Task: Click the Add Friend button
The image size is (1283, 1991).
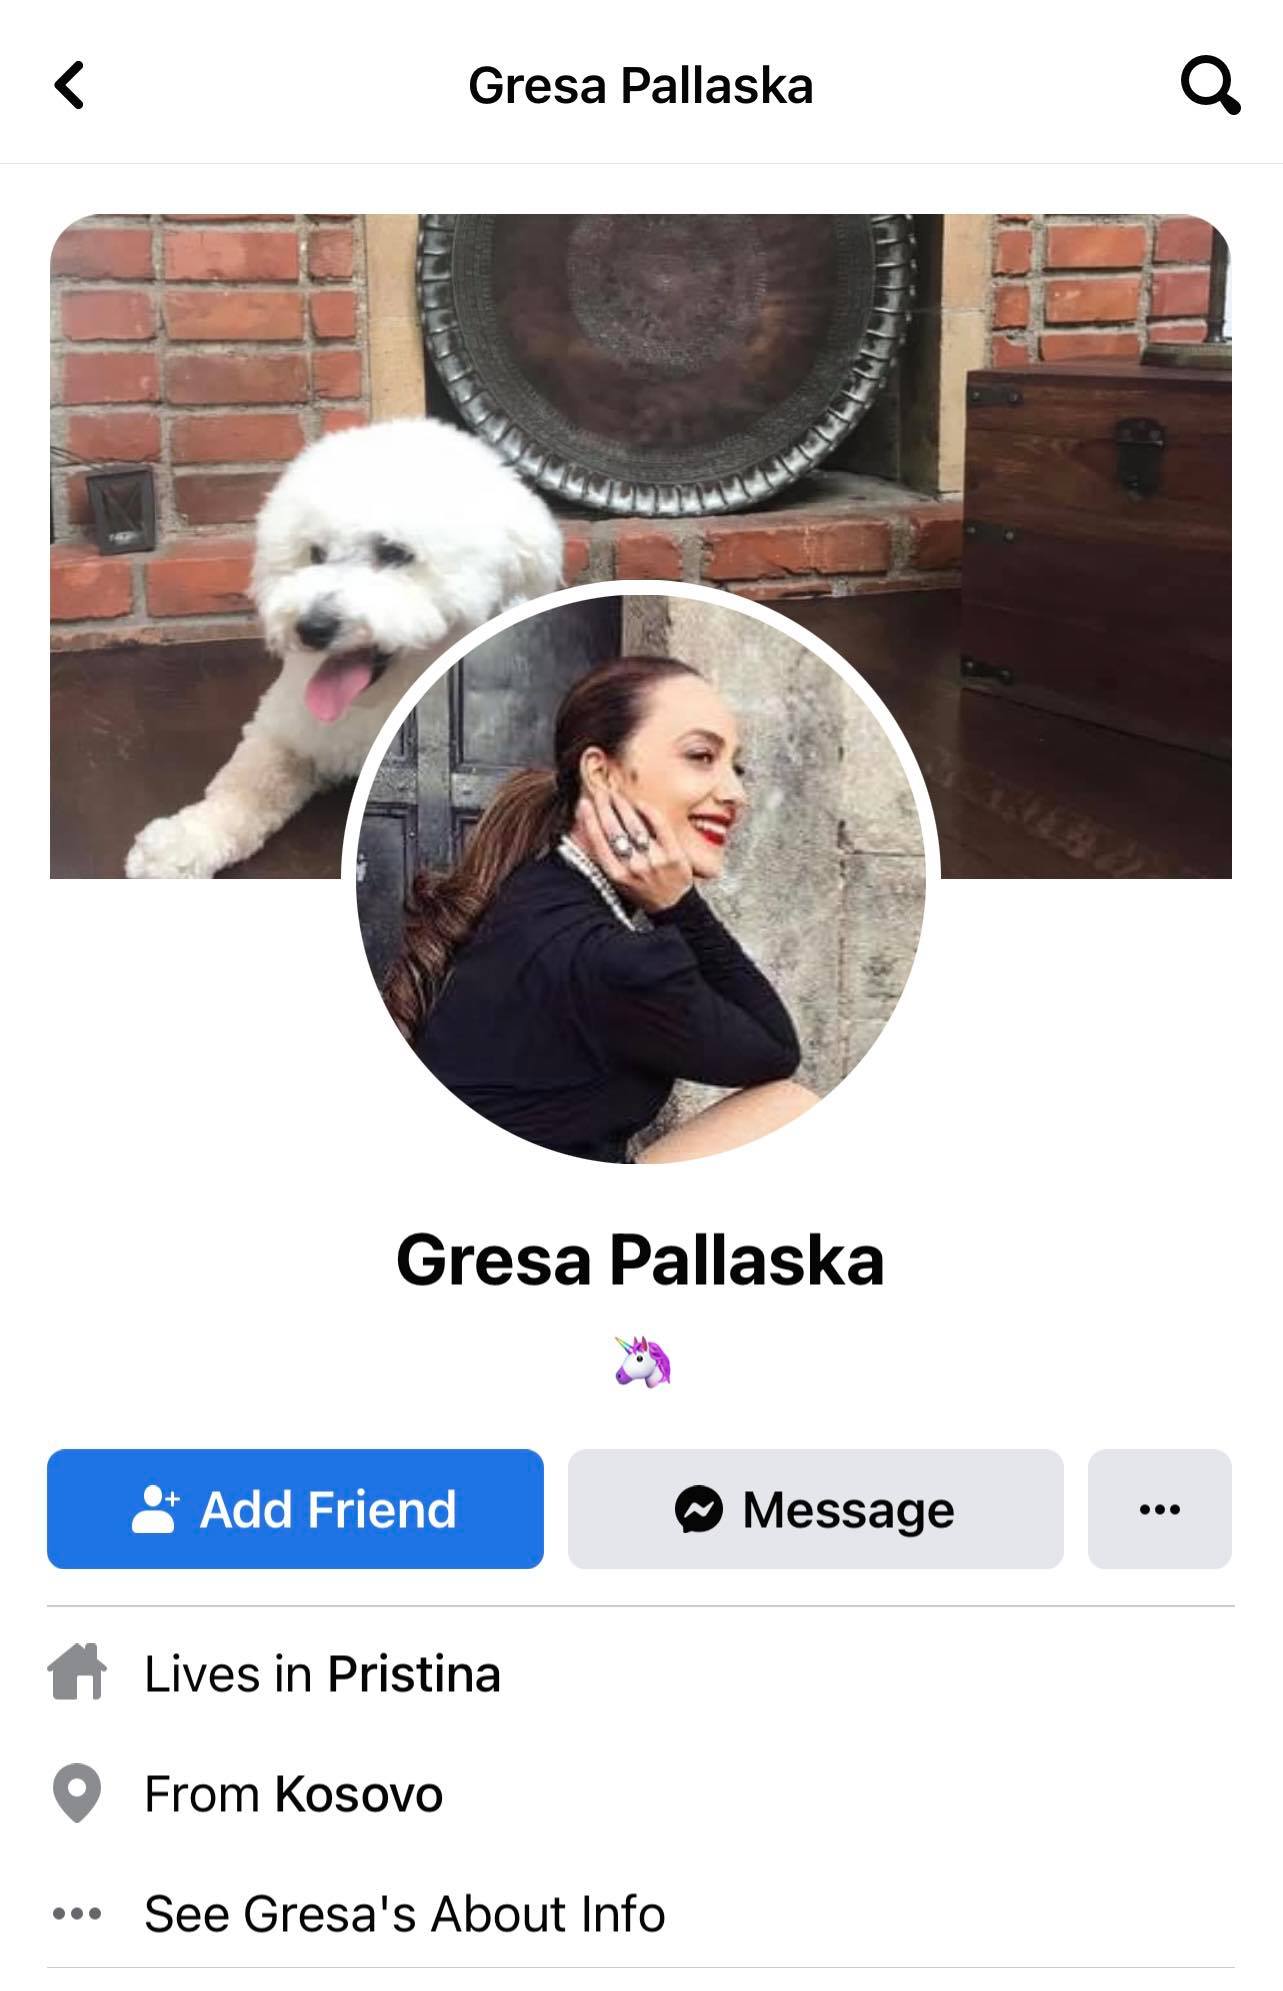Action: click(x=295, y=1509)
